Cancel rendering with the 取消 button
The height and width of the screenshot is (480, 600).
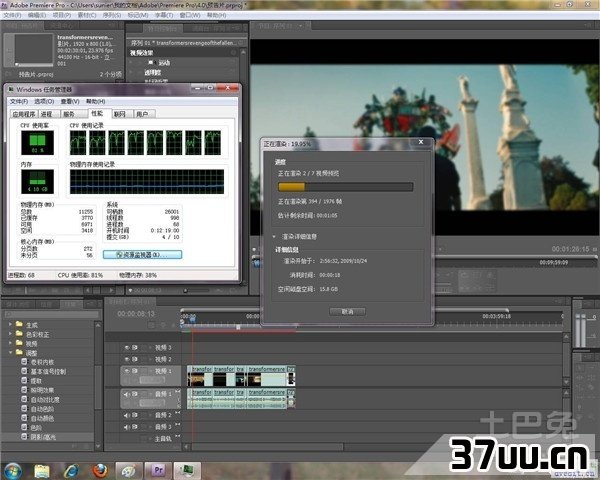[347, 312]
